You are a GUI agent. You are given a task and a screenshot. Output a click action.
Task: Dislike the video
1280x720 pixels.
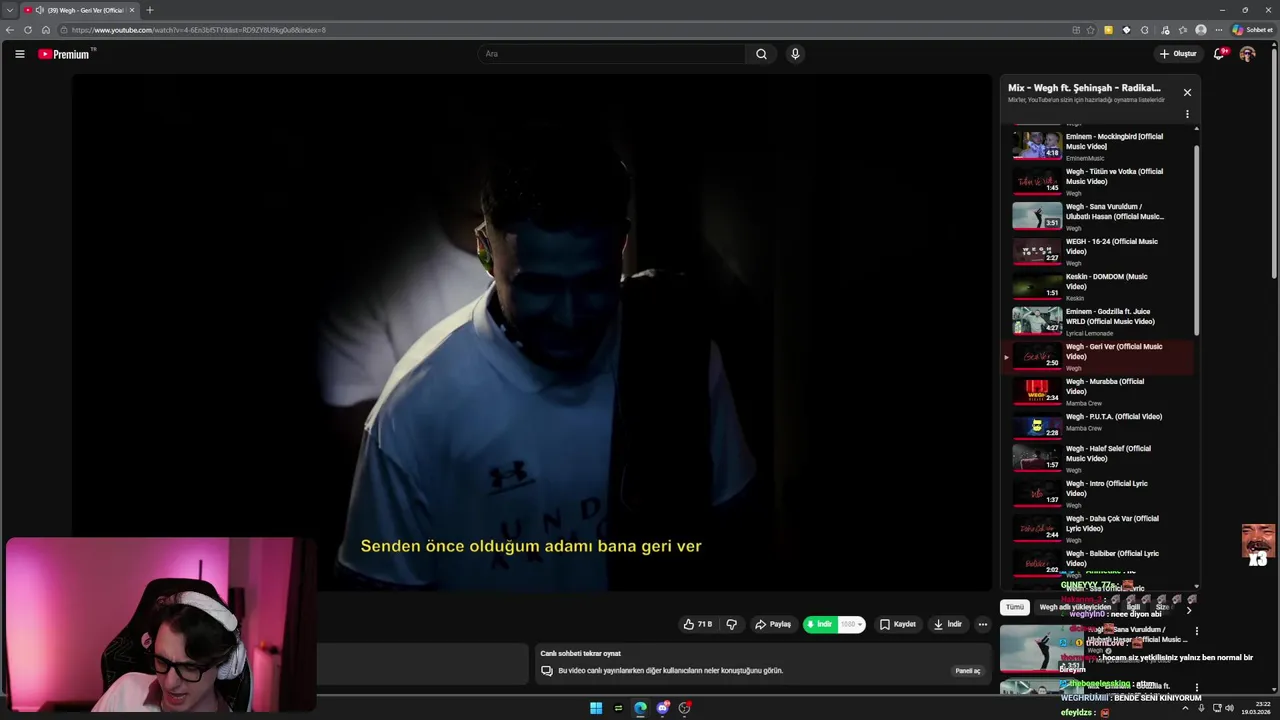[731, 624]
